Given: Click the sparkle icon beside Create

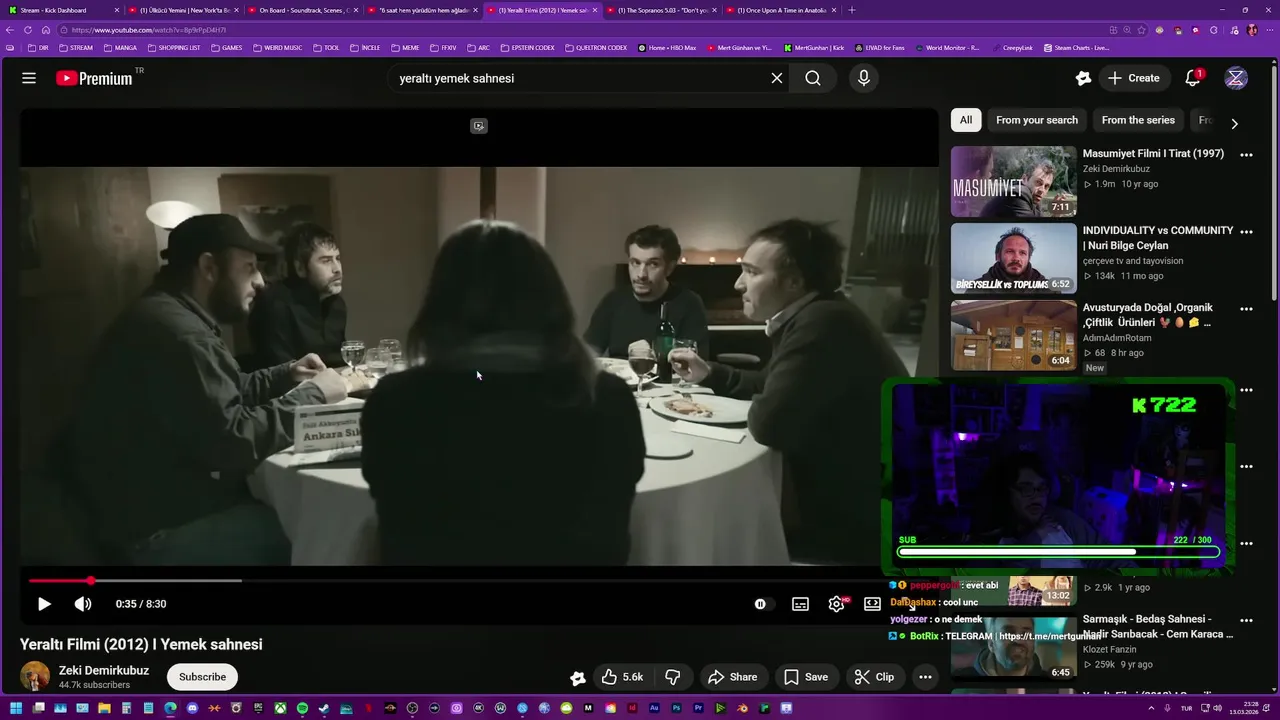Looking at the screenshot, I should click(x=1083, y=78).
